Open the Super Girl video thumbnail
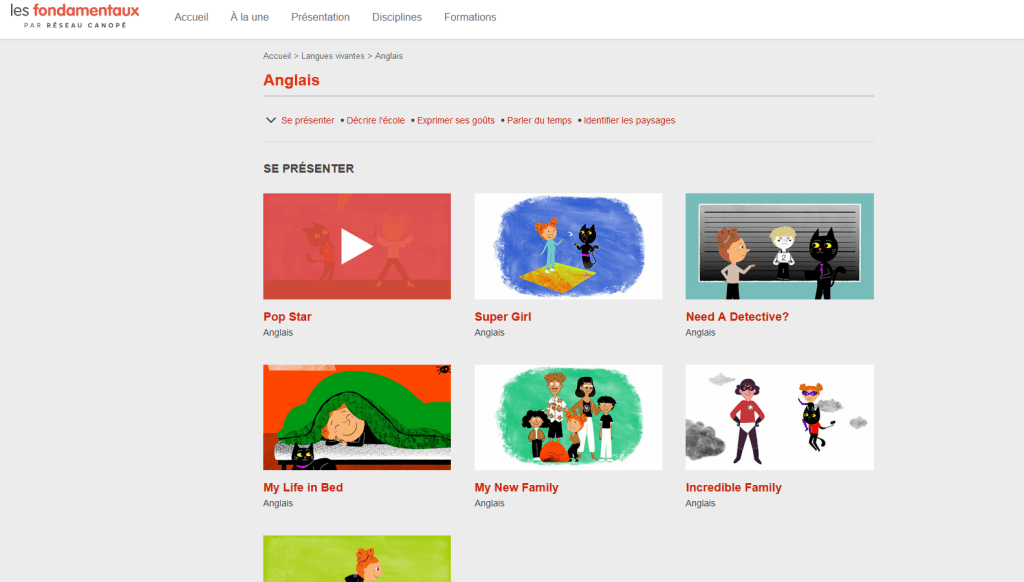Screen dimensions: 1024x582 (568, 246)
